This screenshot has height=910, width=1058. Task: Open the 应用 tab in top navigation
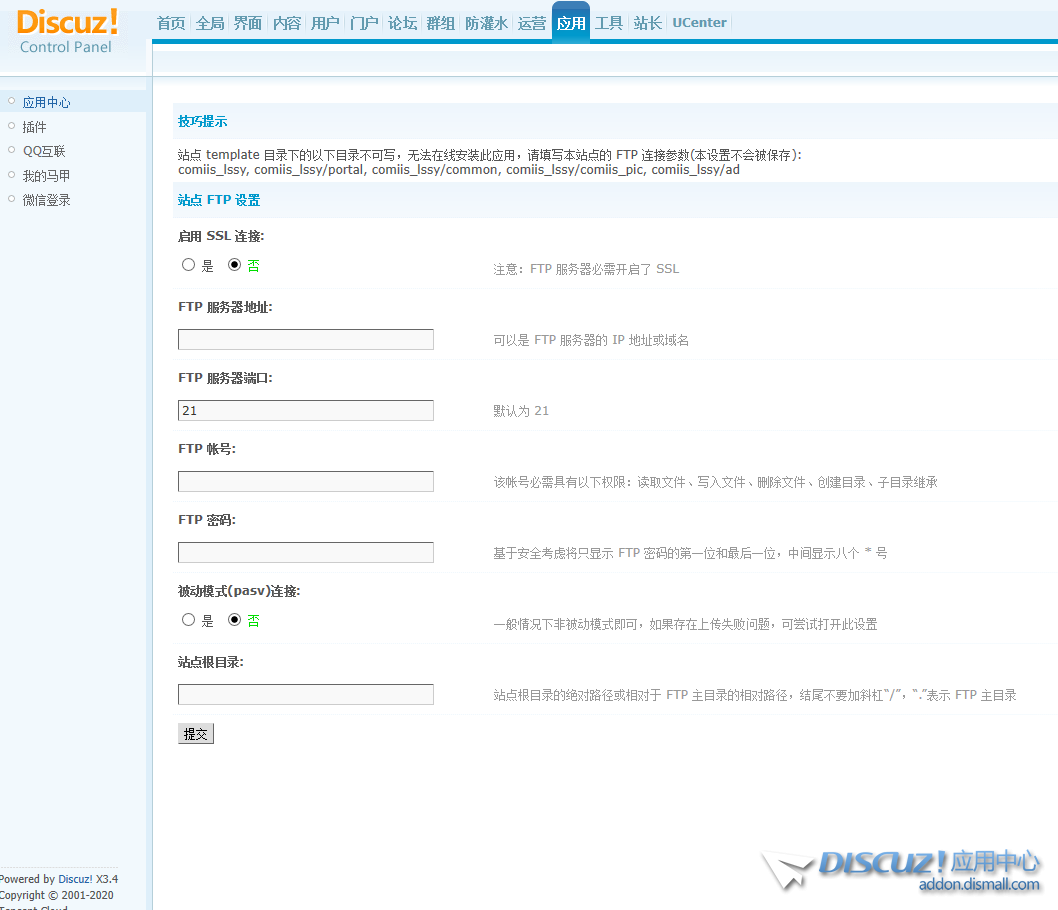coord(571,23)
